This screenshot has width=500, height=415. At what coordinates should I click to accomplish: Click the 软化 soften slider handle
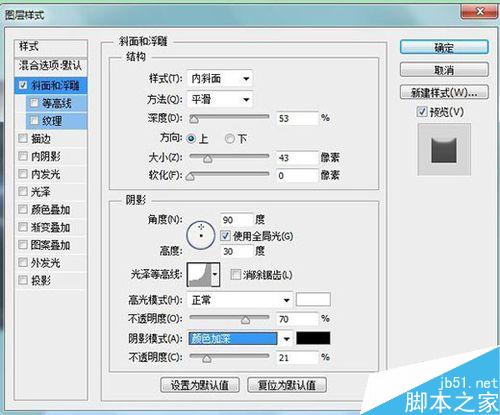pos(190,177)
